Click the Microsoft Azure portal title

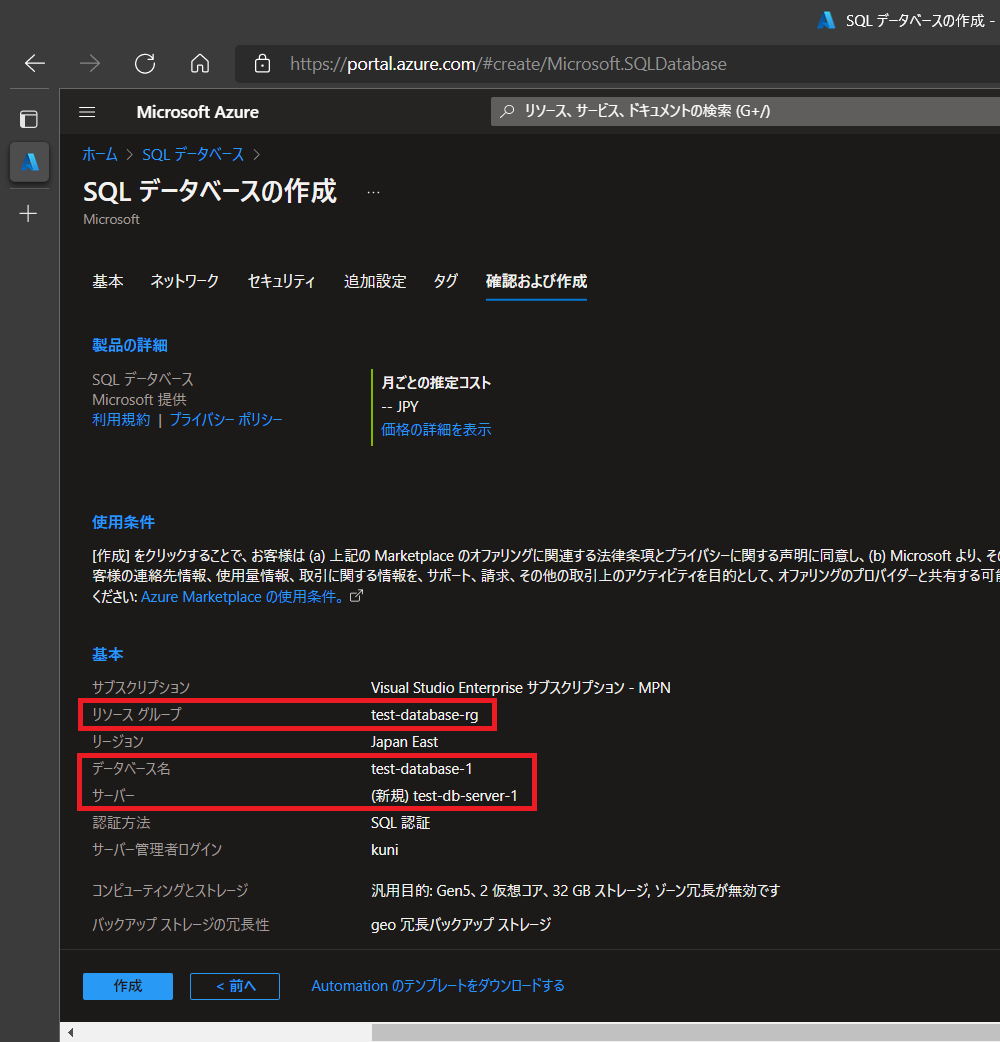[197, 112]
